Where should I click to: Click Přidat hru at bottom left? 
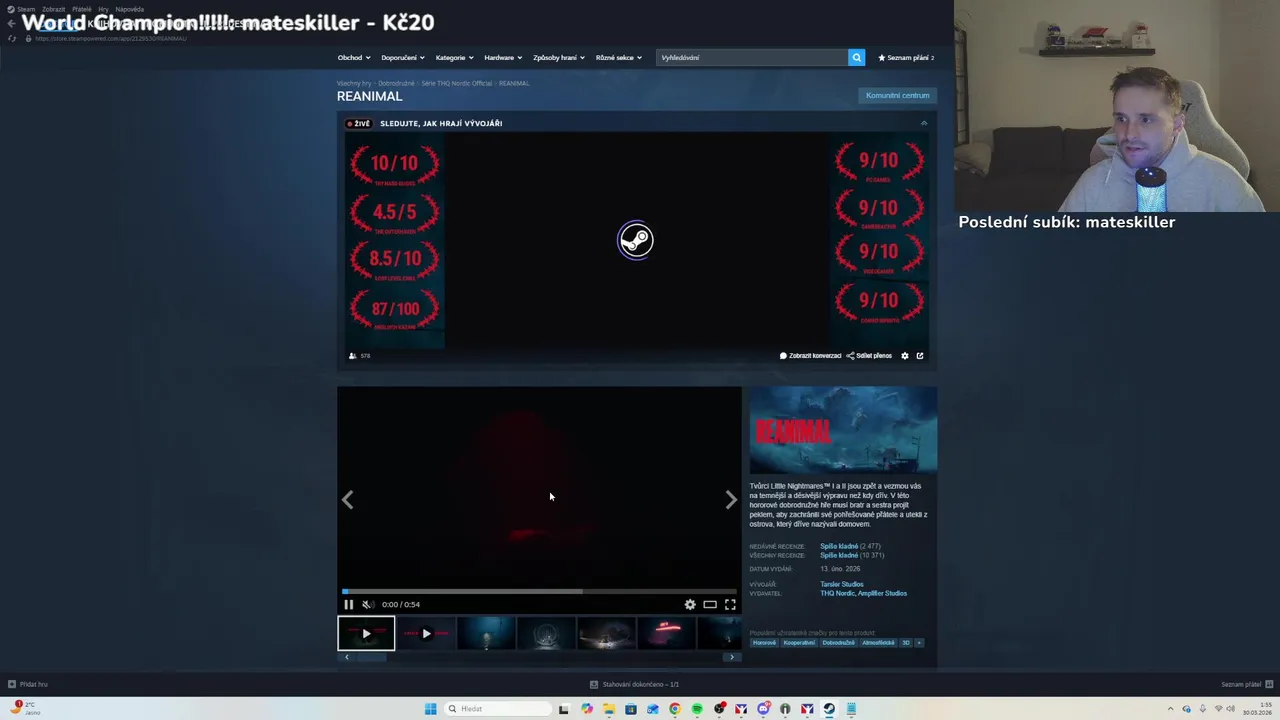click(x=28, y=684)
